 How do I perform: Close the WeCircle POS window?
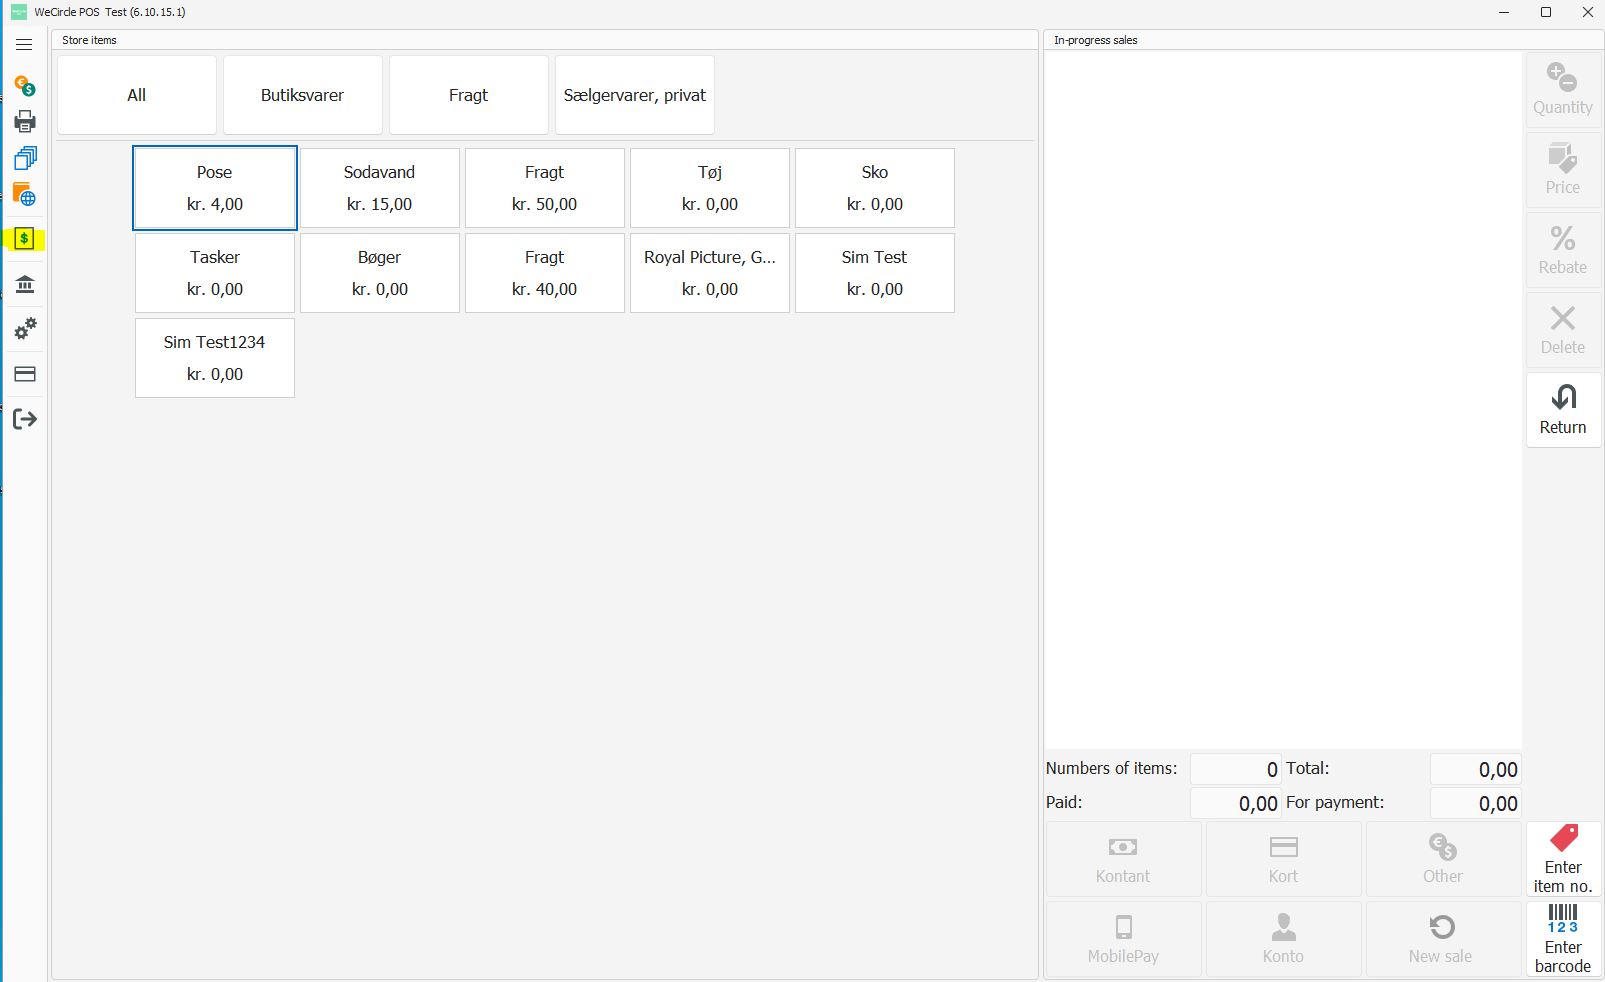(1587, 12)
